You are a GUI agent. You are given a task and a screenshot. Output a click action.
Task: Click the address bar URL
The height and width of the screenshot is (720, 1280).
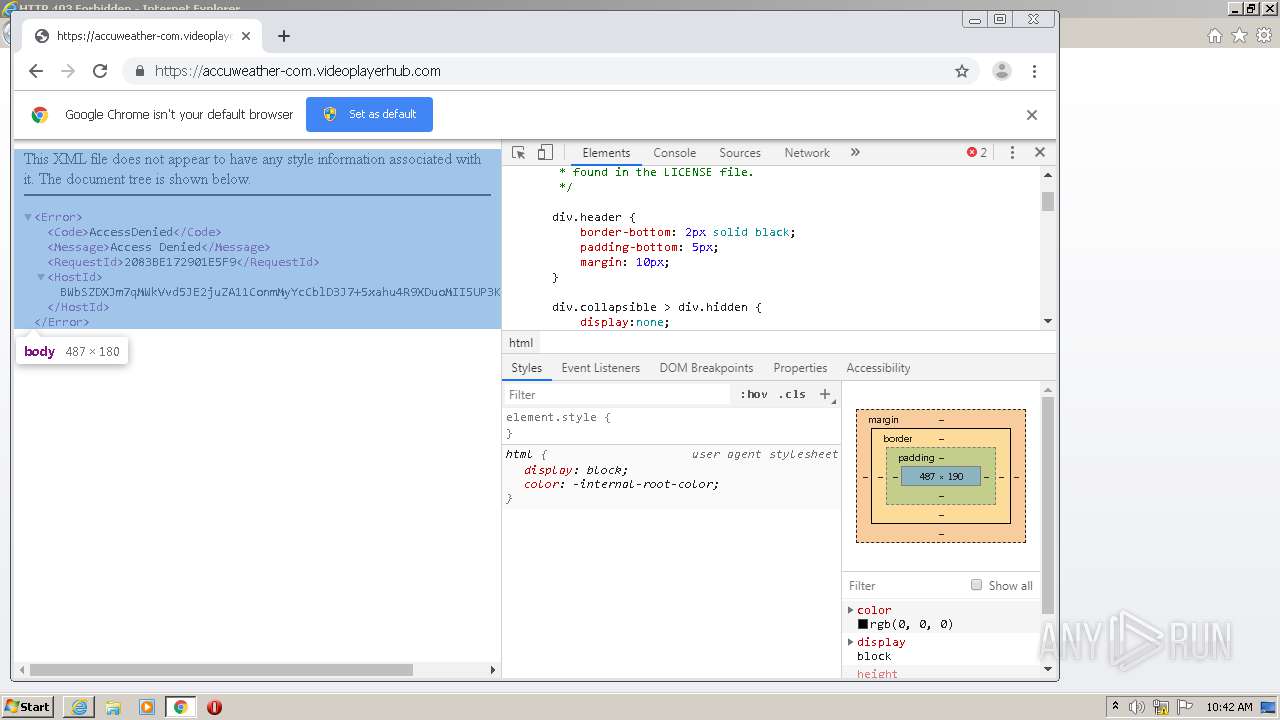pos(298,71)
